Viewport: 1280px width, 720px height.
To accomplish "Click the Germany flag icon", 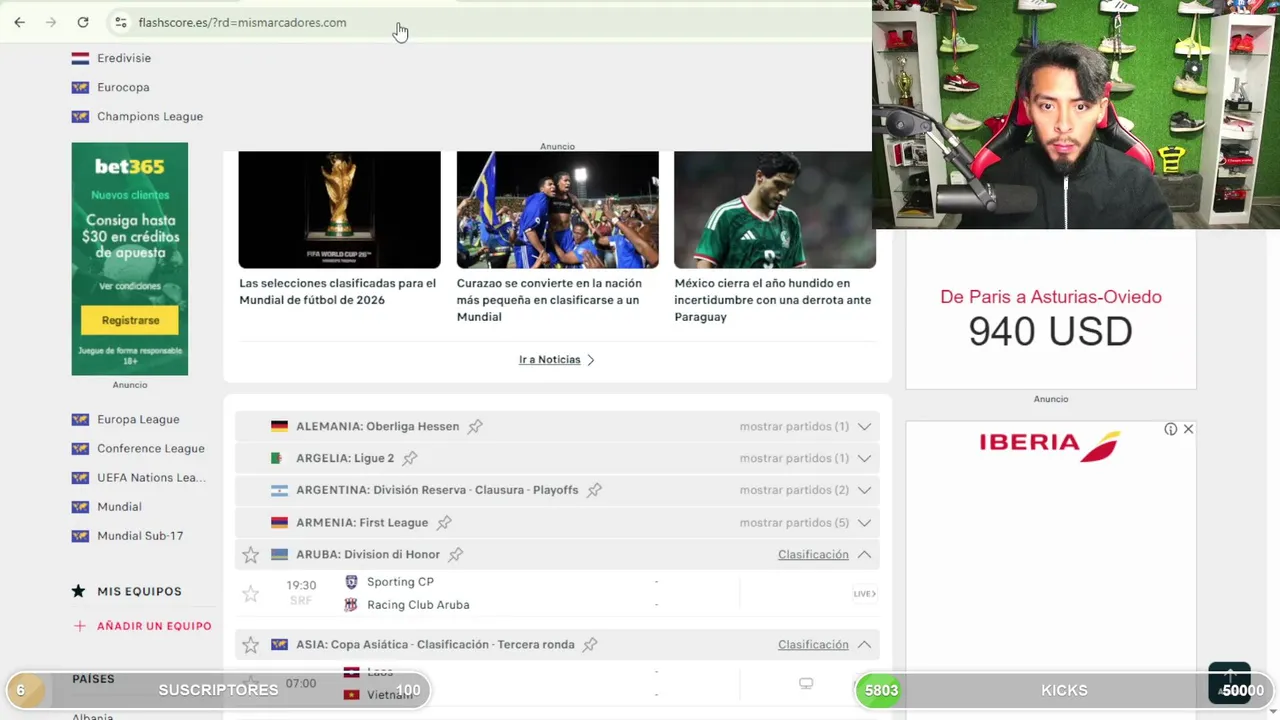I will click(279, 426).
